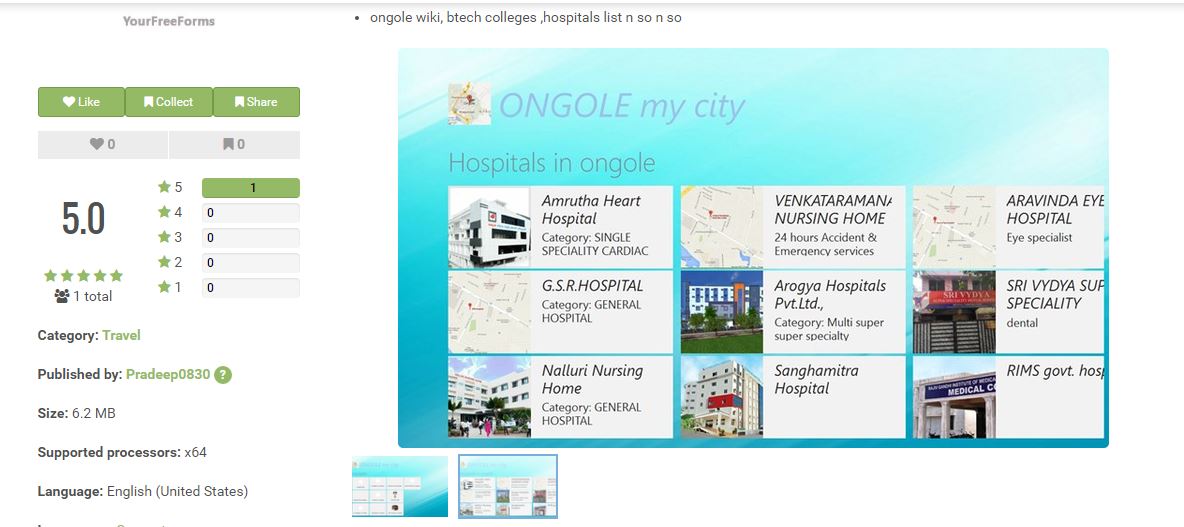Click the G.S.R. Hospital map image
Screen dimensions: 1184x527
coord(488,312)
